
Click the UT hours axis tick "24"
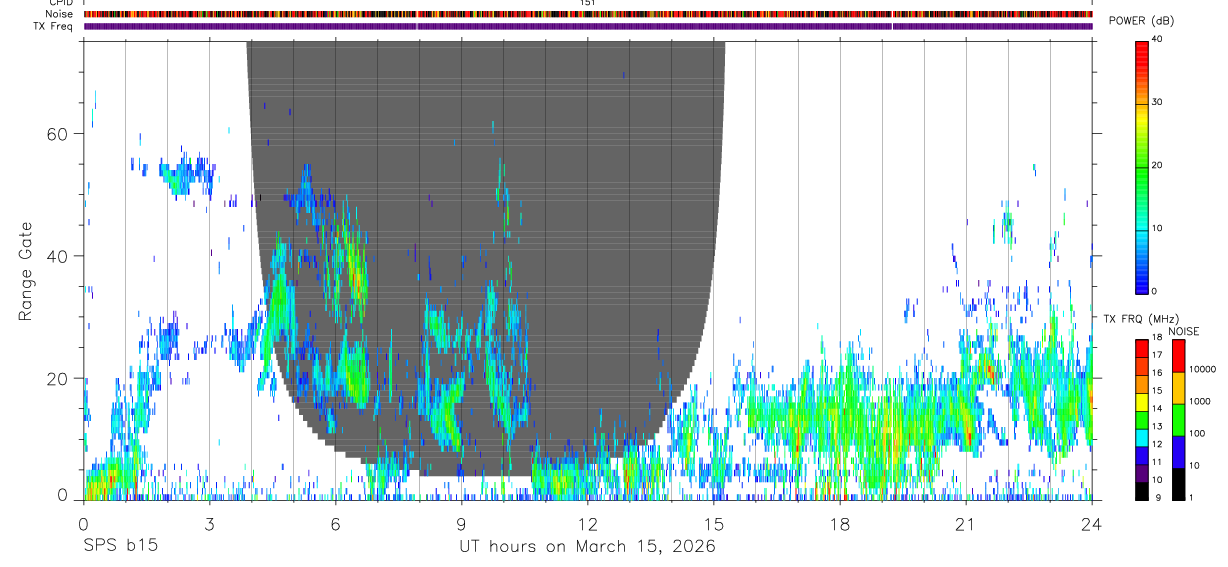pyautogui.click(x=1091, y=523)
